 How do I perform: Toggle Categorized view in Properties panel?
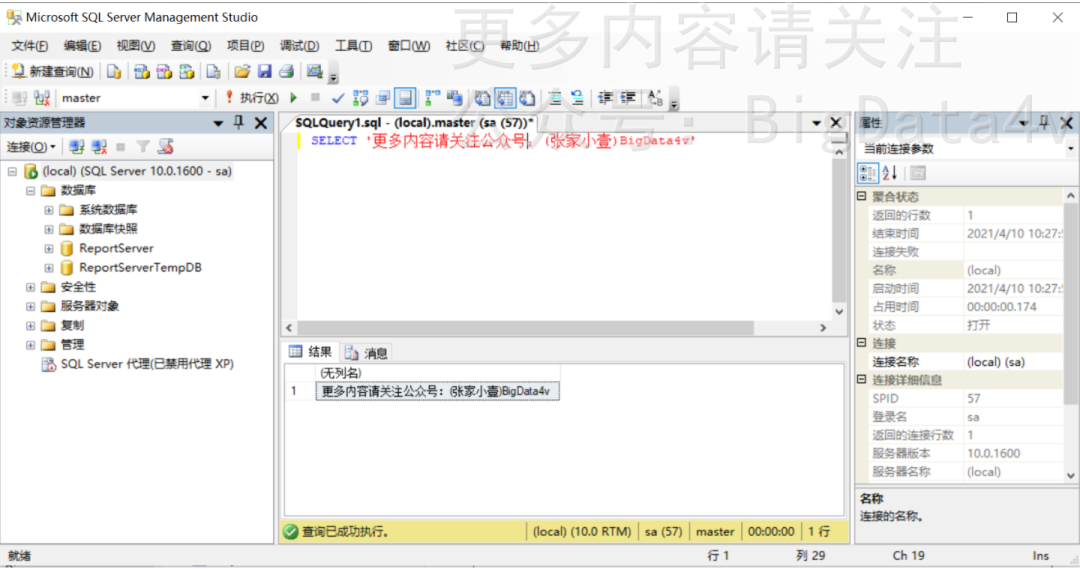pyautogui.click(x=868, y=173)
